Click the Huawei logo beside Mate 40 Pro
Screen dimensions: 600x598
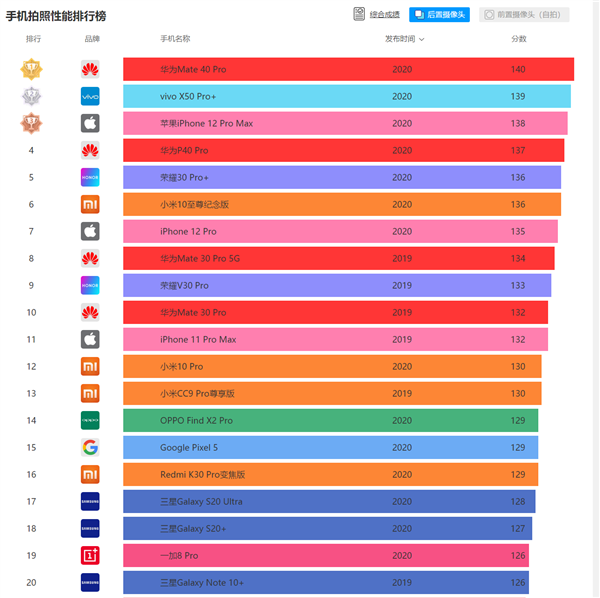click(x=90, y=69)
